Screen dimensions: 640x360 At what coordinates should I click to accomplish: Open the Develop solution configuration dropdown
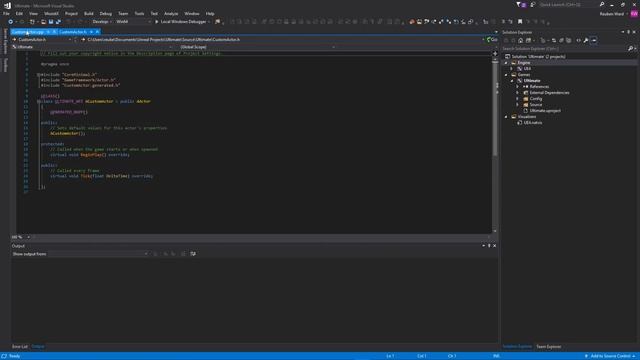coord(102,22)
